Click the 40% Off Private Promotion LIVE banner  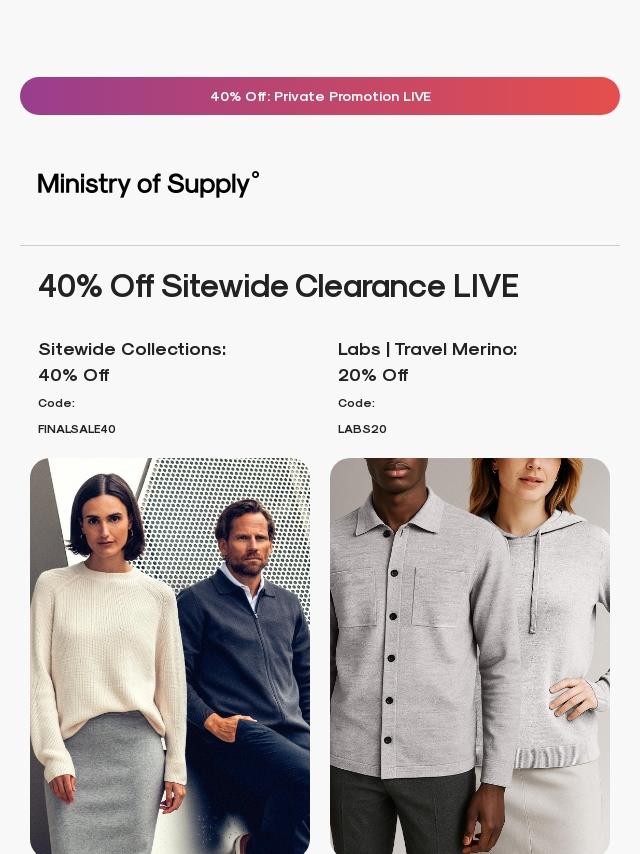(320, 96)
